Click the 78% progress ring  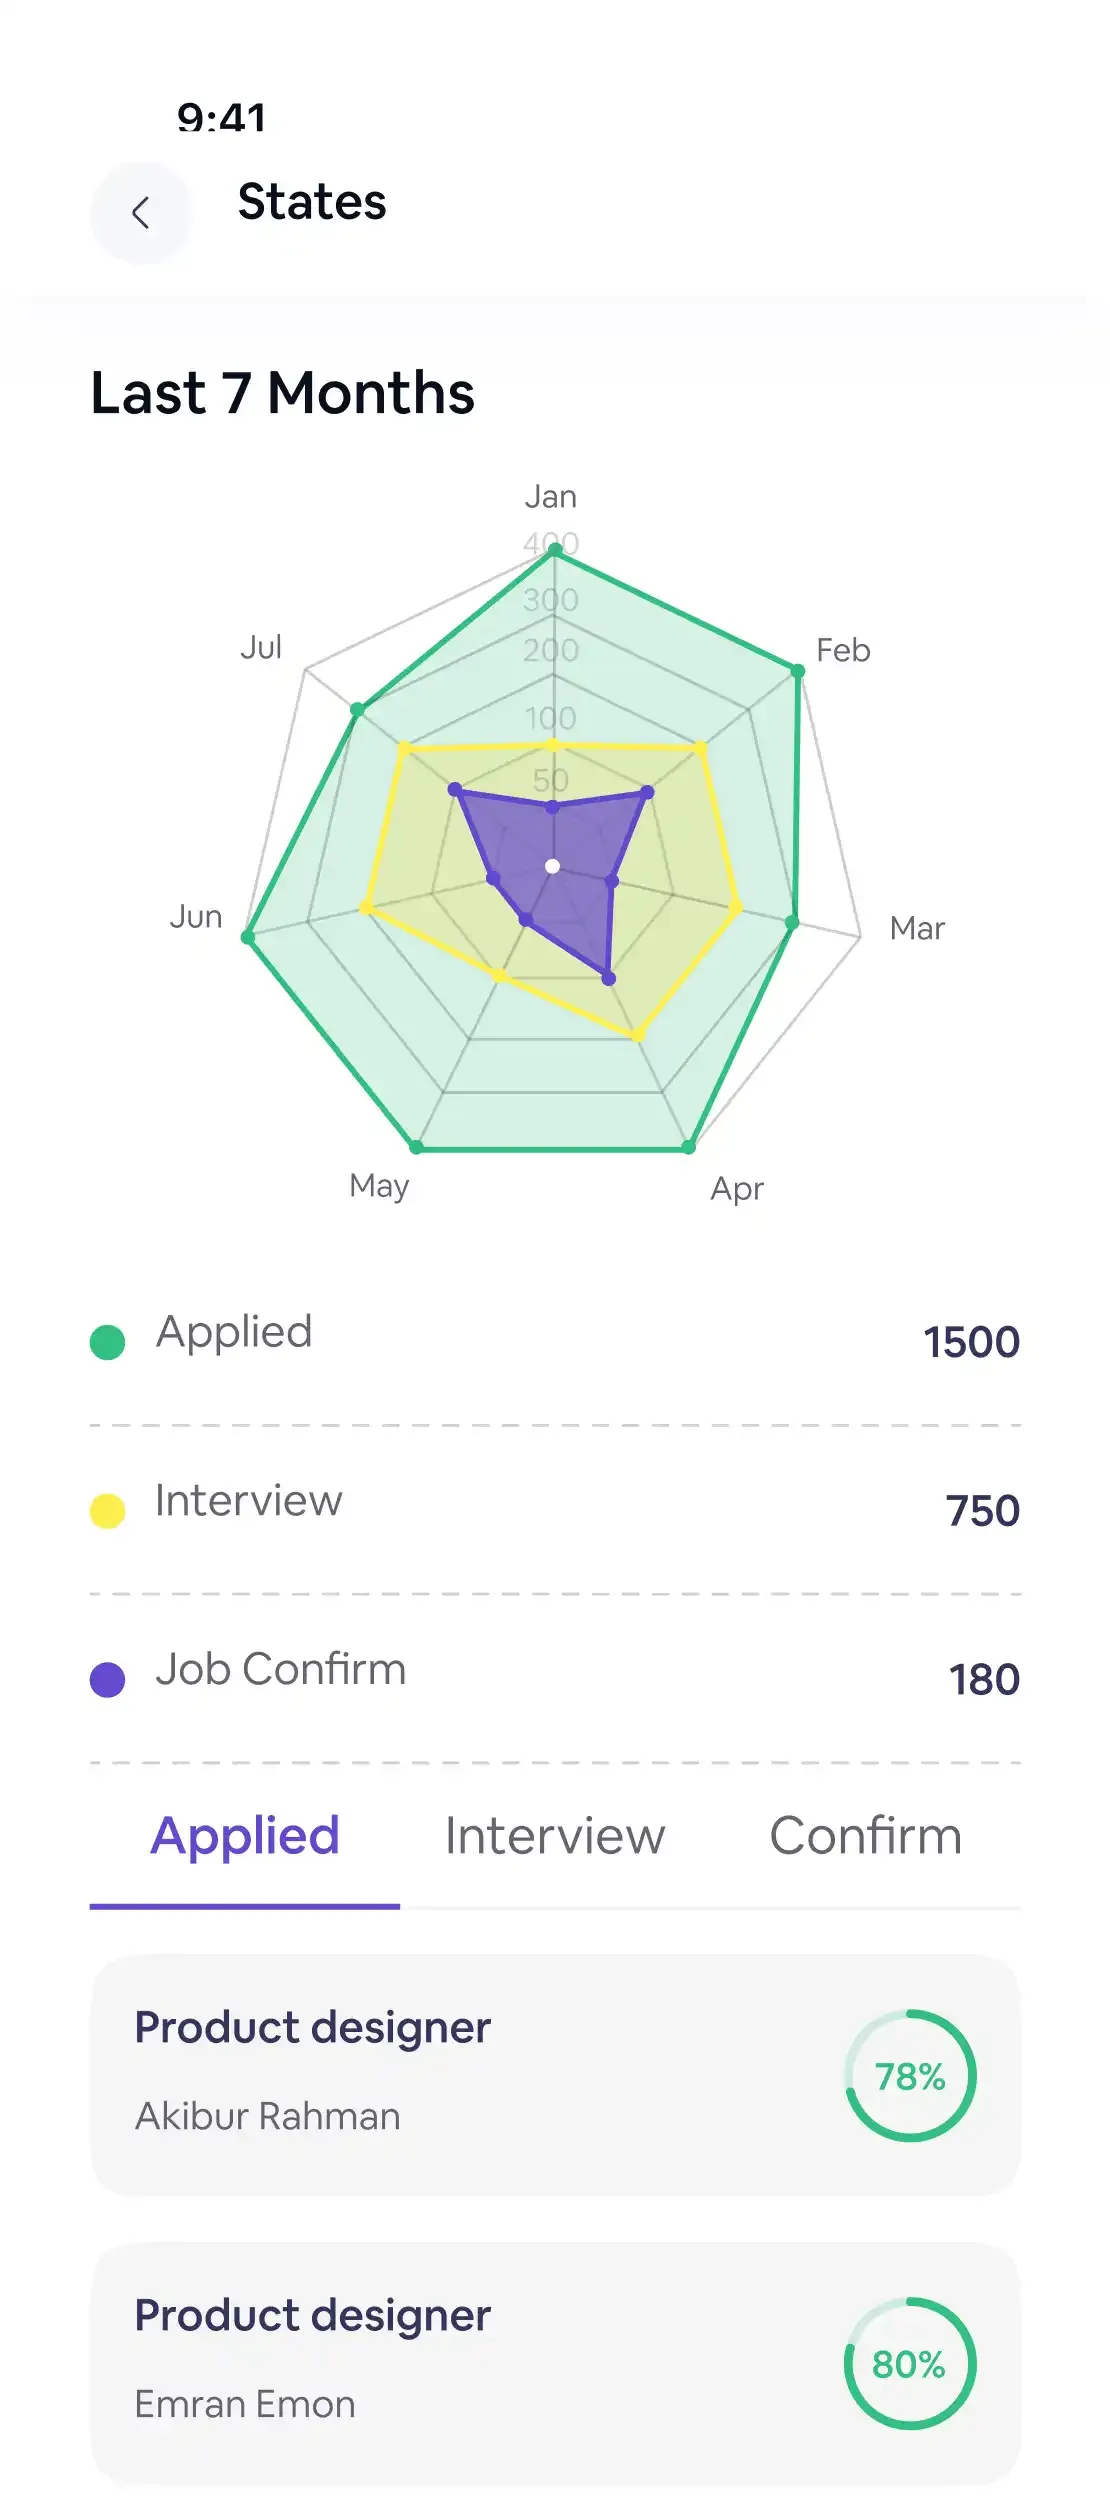point(910,2076)
